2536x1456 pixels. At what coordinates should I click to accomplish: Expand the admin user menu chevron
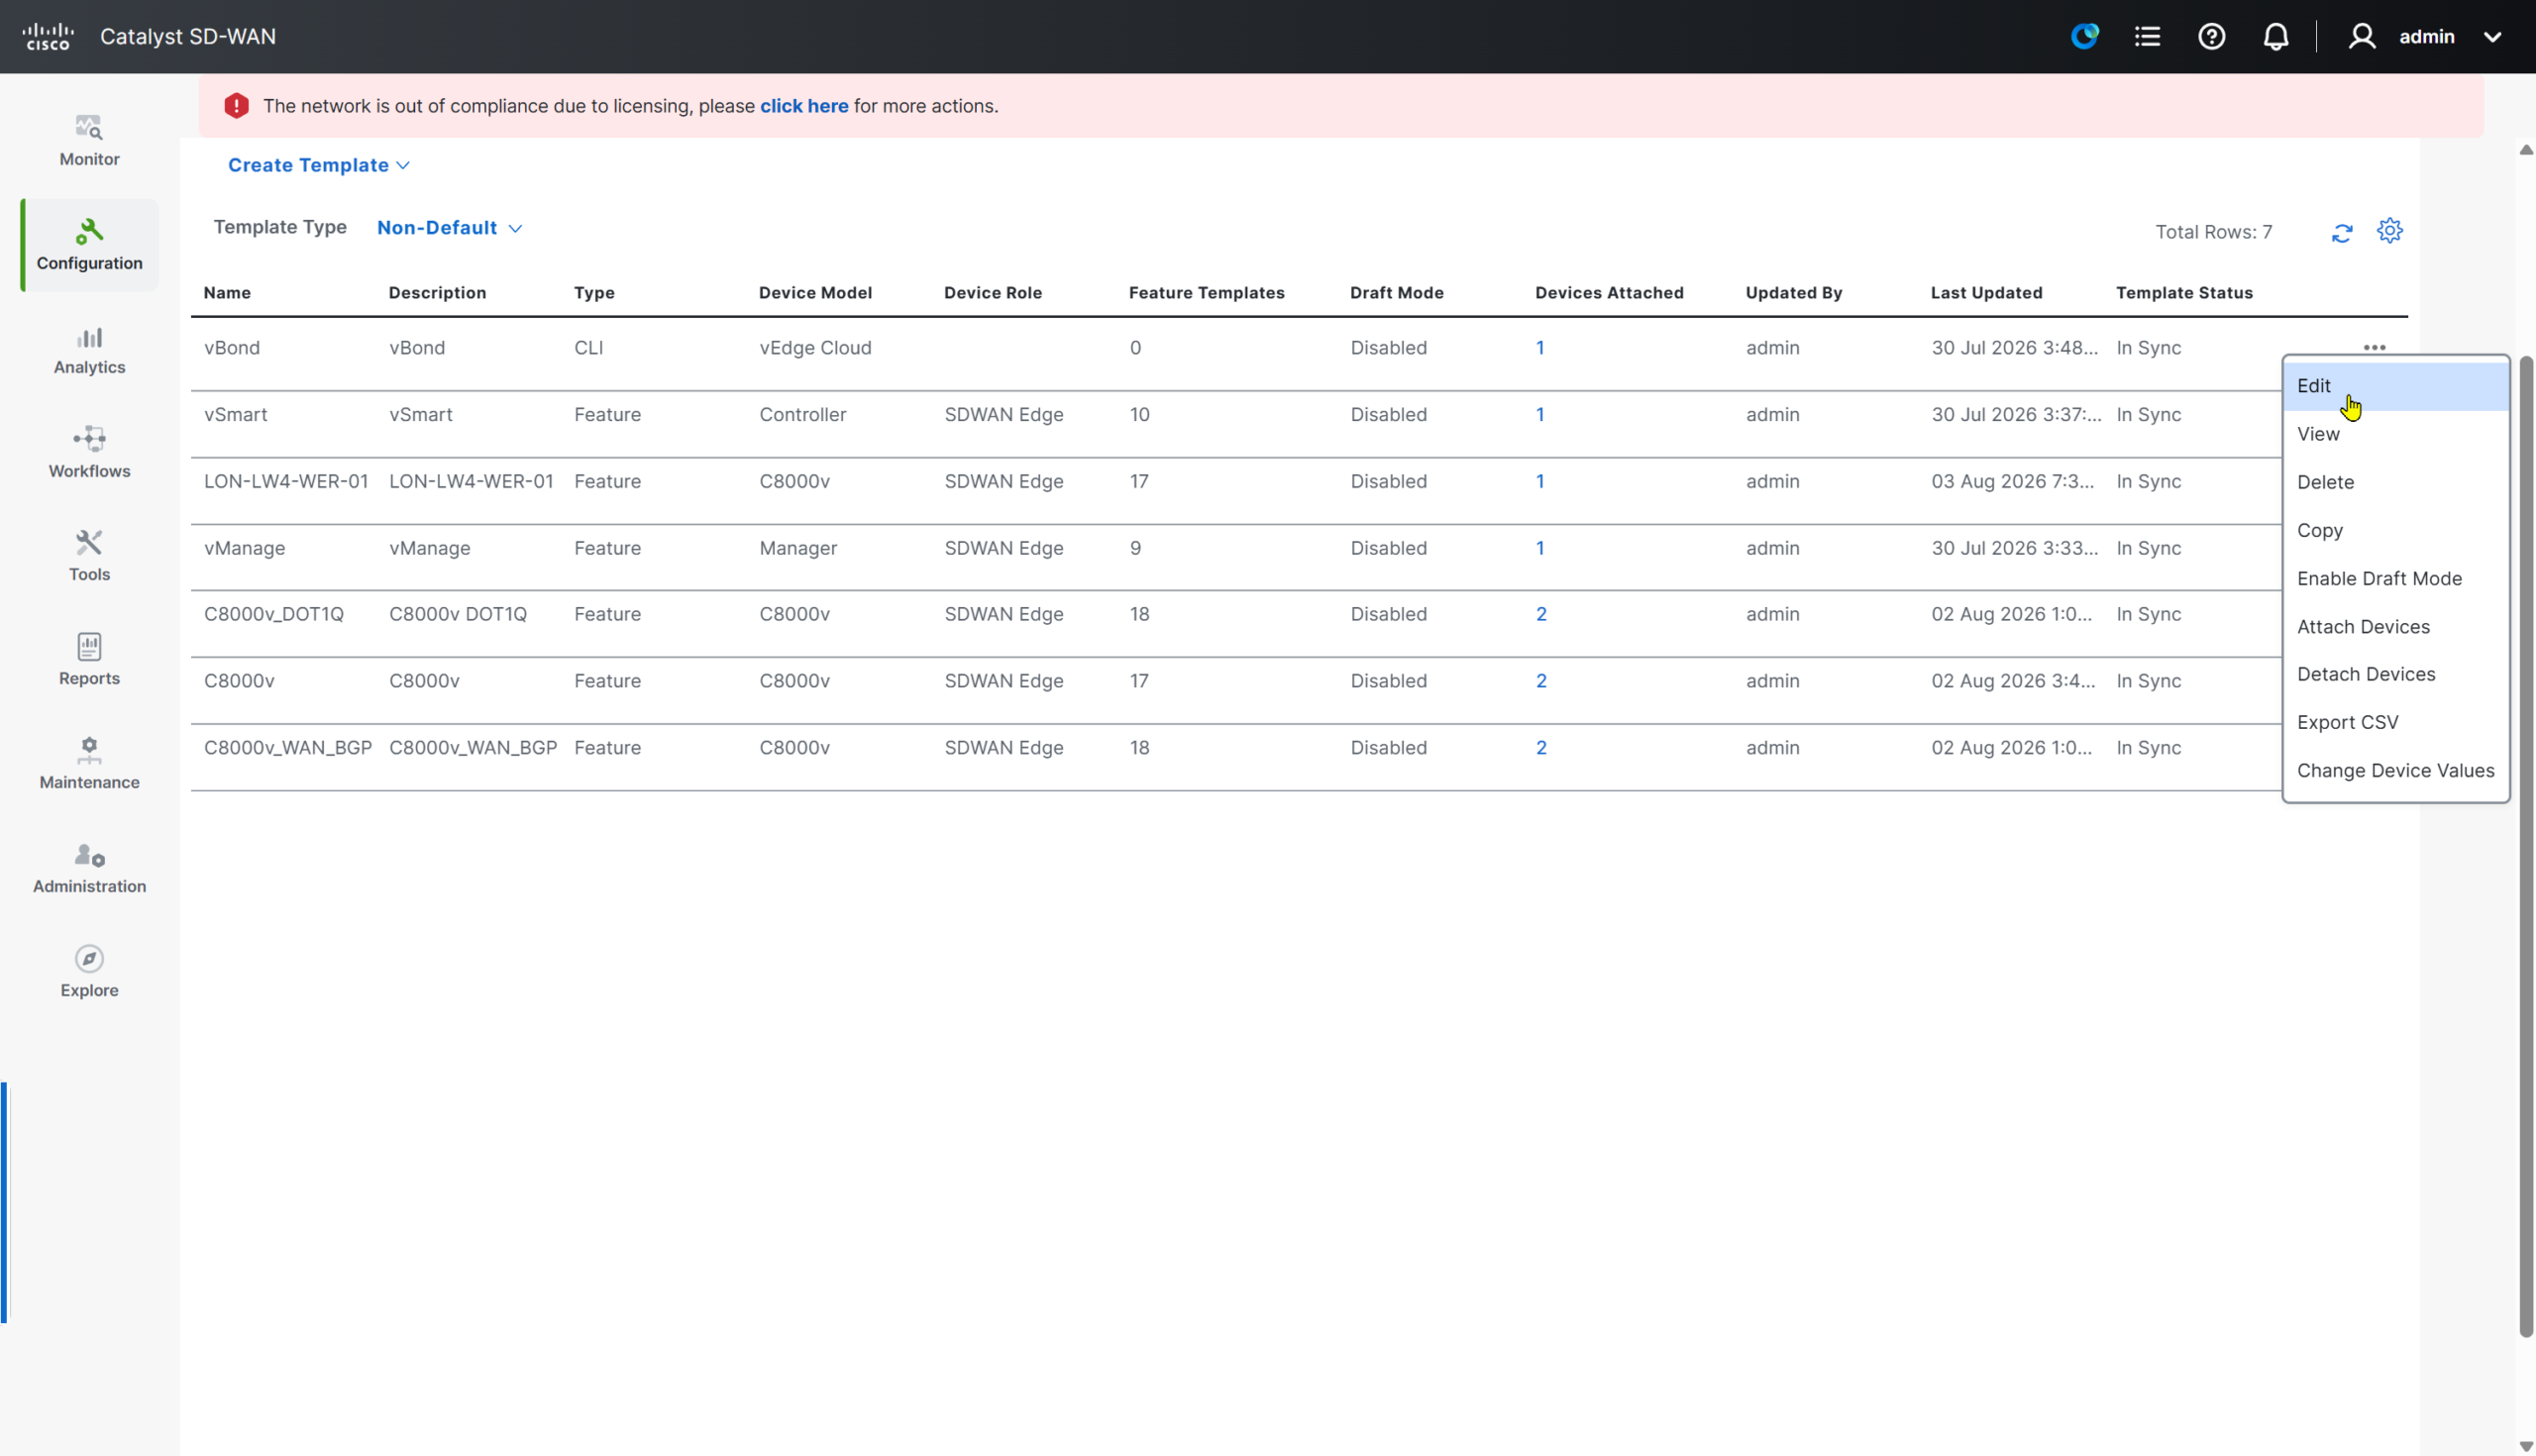pos(2493,37)
